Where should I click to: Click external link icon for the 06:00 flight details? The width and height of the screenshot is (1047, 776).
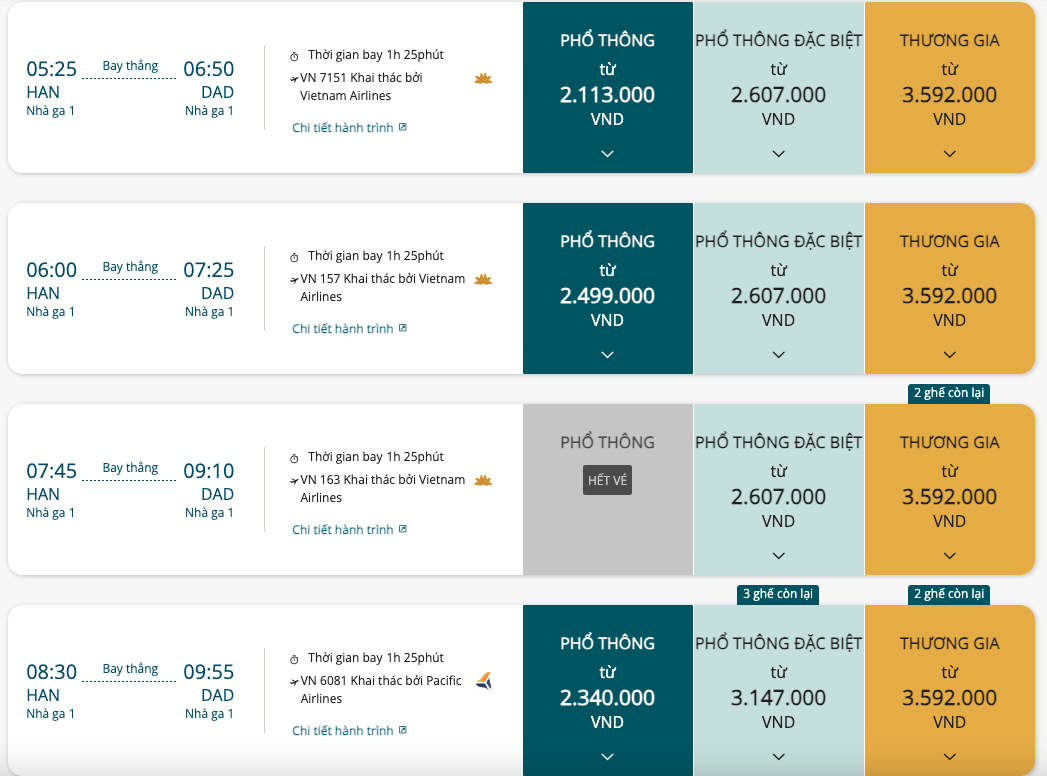(x=403, y=328)
